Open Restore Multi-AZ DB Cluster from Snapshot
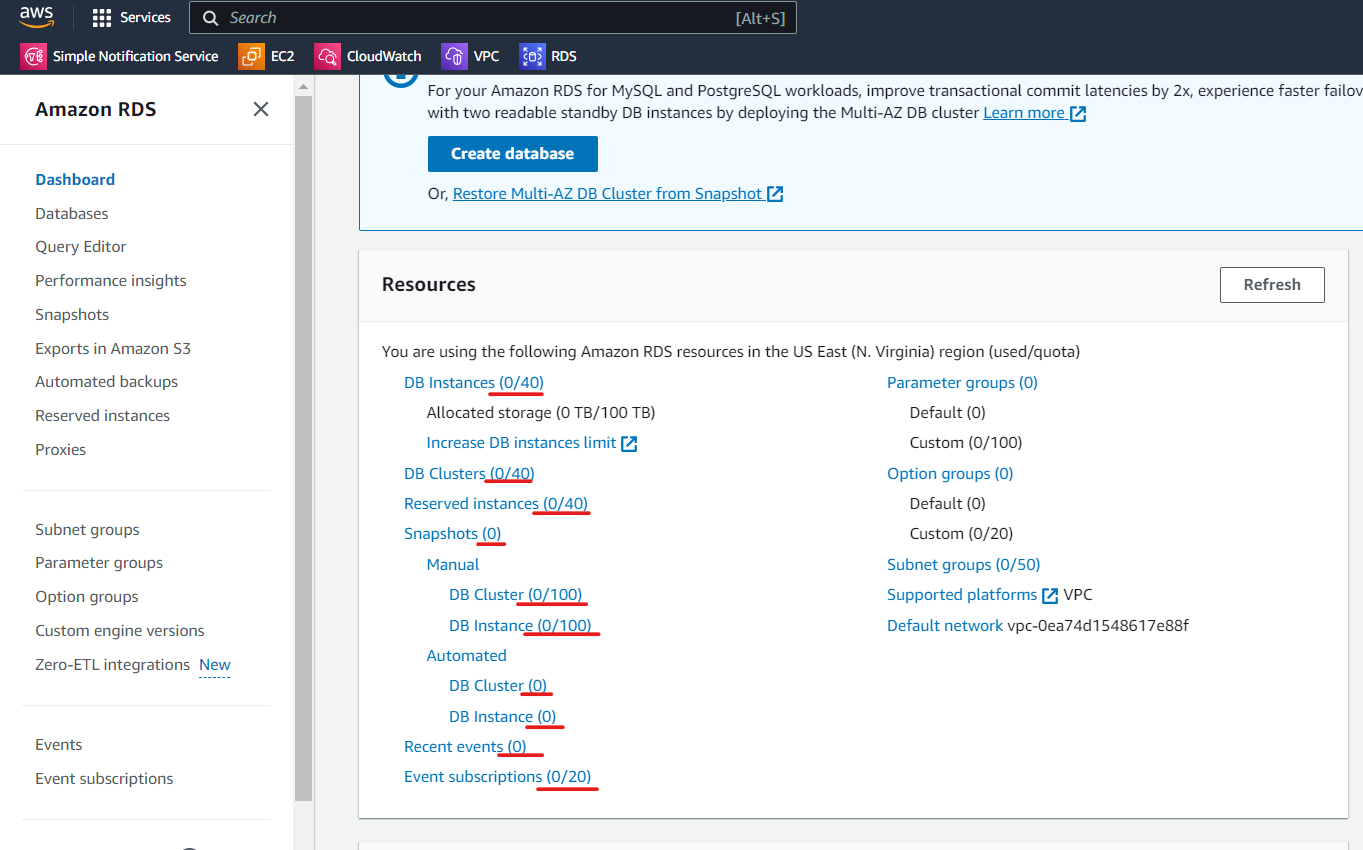 [x=608, y=194]
